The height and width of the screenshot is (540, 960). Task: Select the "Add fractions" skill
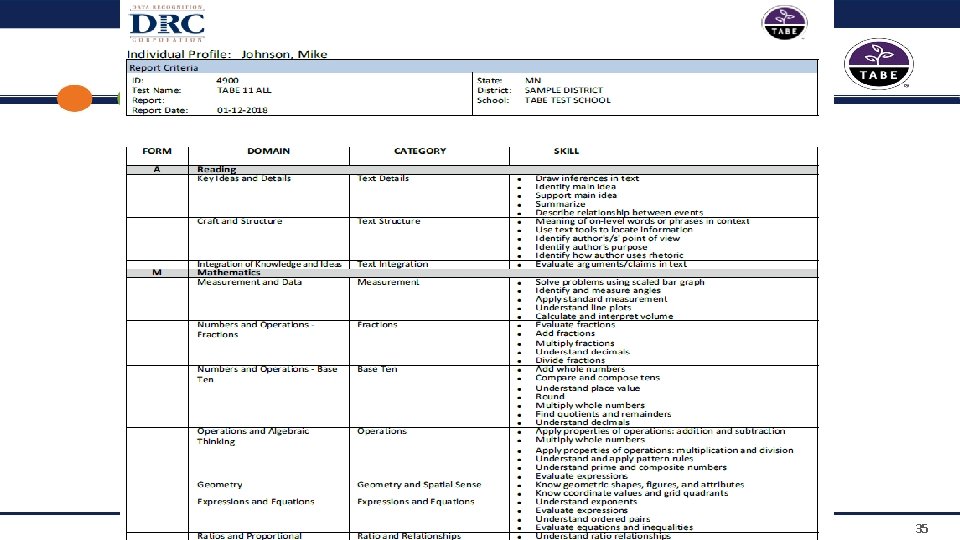565,334
